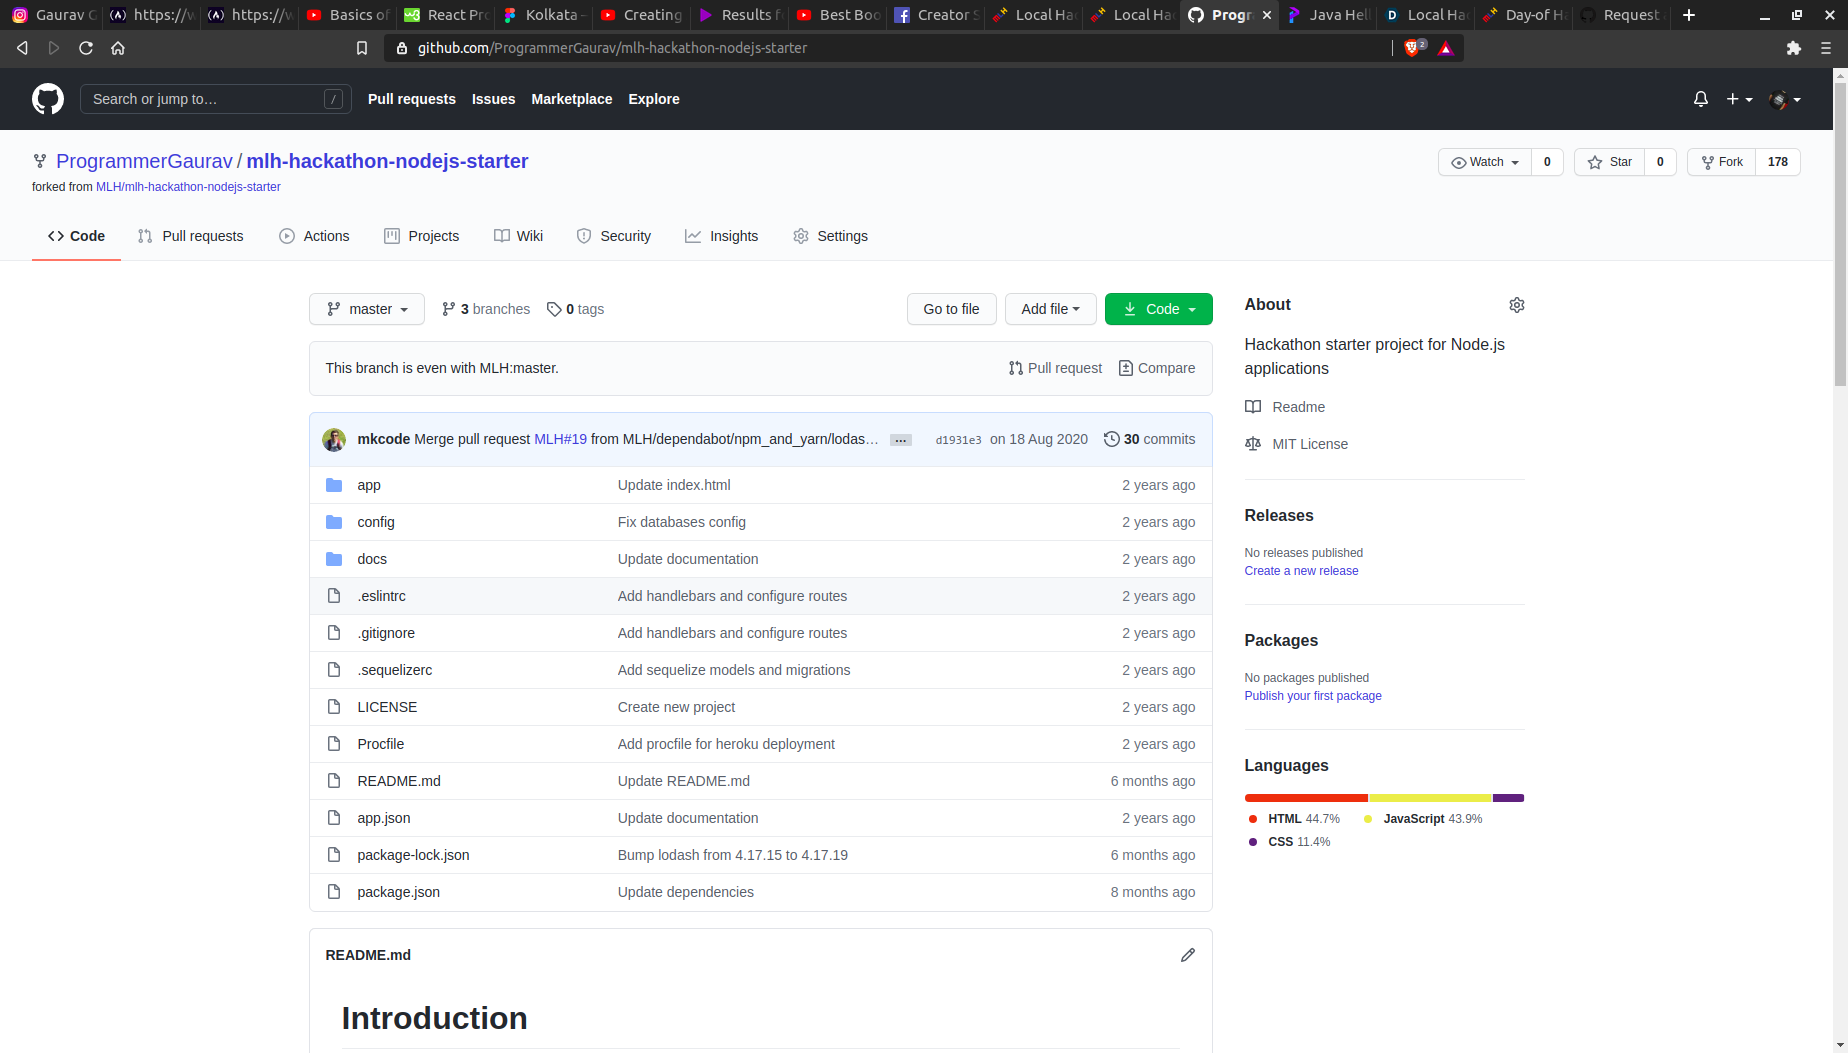Click the Brave Rewards triangle icon
Viewport: 1848px width, 1053px height.
(x=1446, y=48)
